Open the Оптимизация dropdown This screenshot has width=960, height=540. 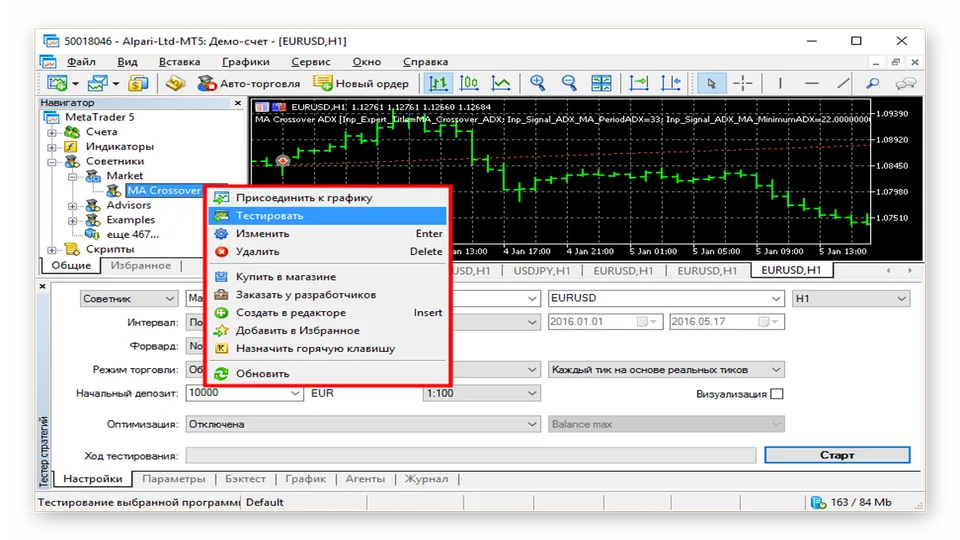[362, 424]
